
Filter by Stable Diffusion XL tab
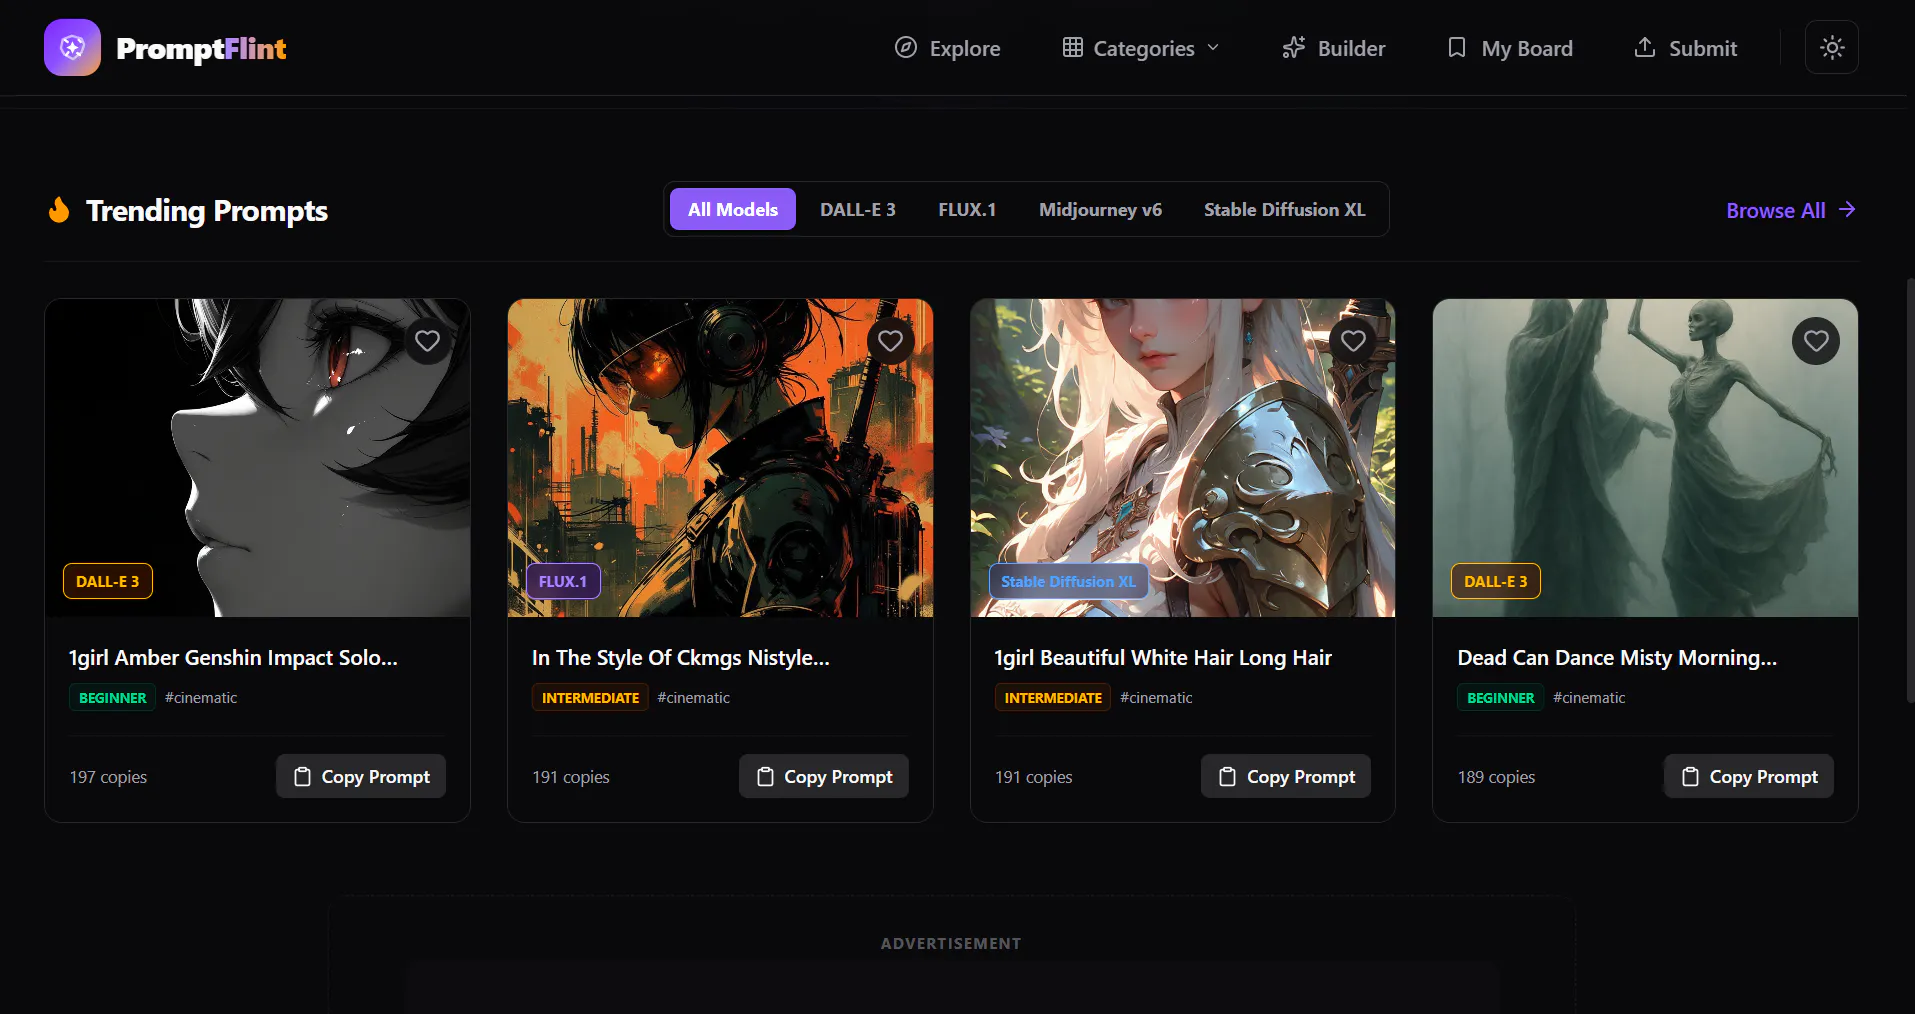click(x=1284, y=209)
